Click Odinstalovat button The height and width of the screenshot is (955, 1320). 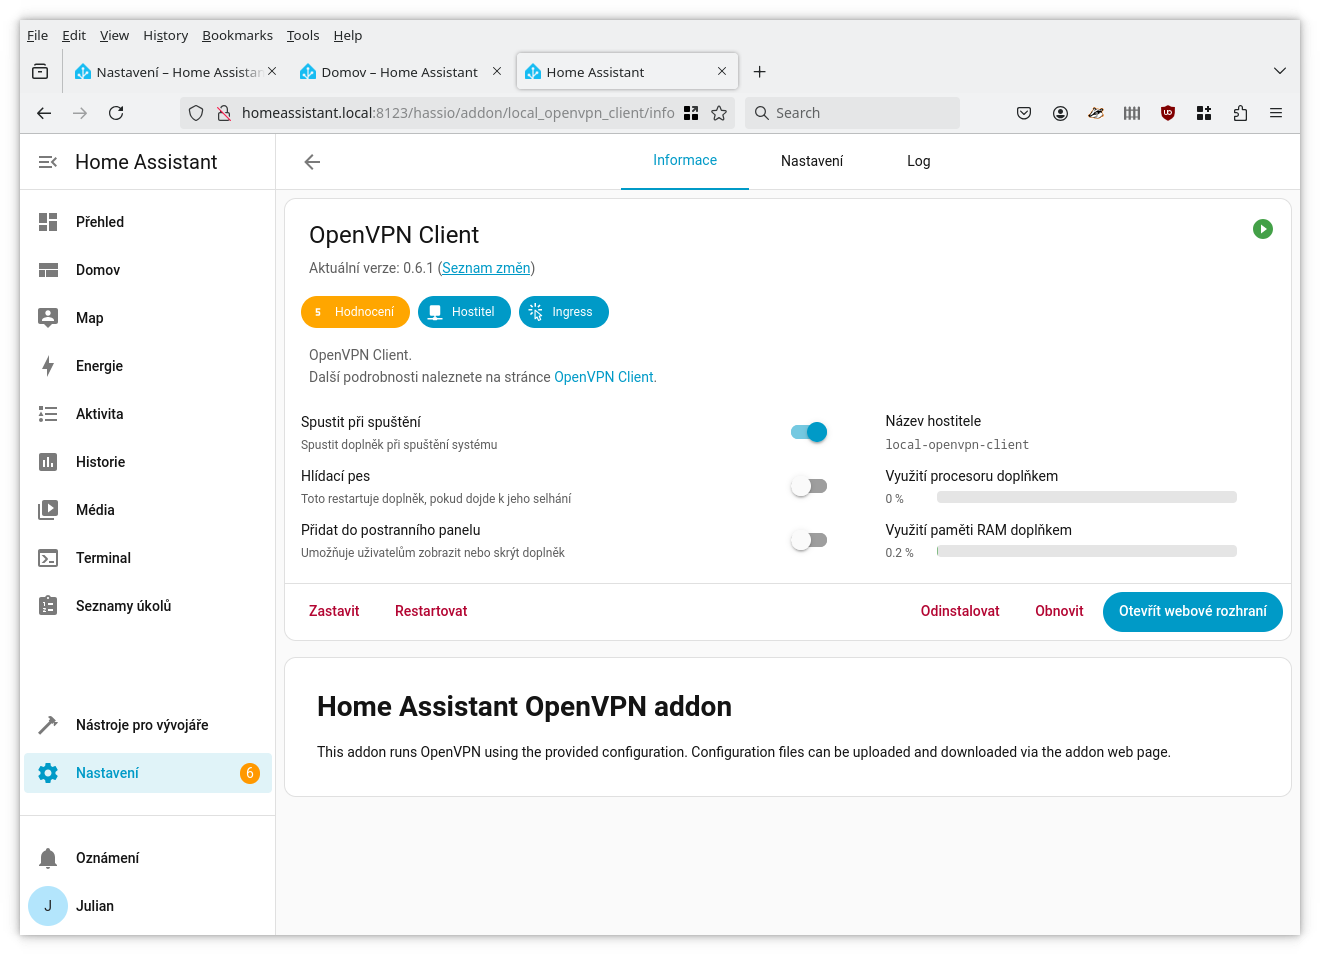click(960, 611)
